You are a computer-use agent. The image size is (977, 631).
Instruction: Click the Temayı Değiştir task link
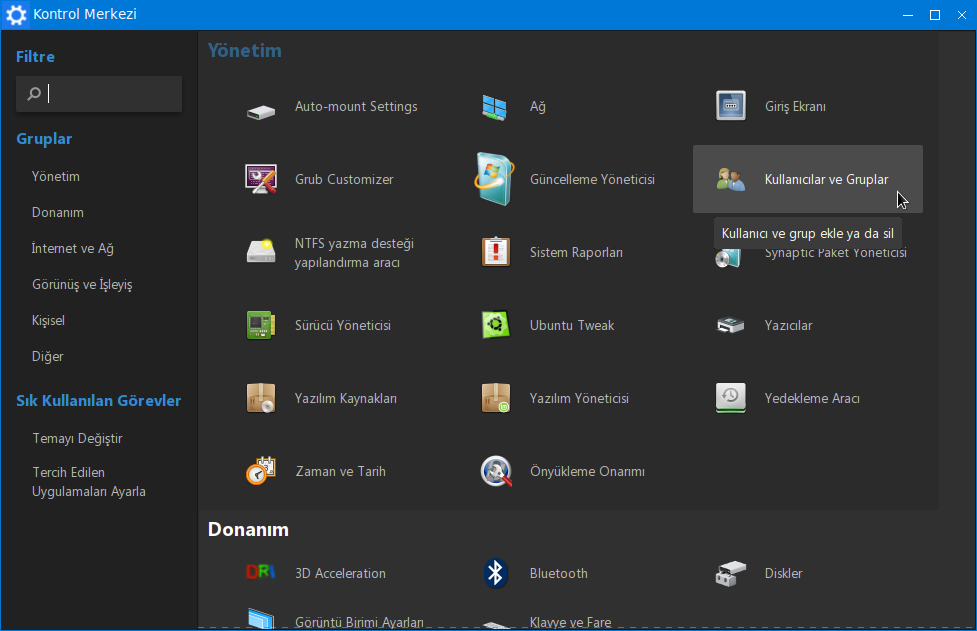click(77, 439)
